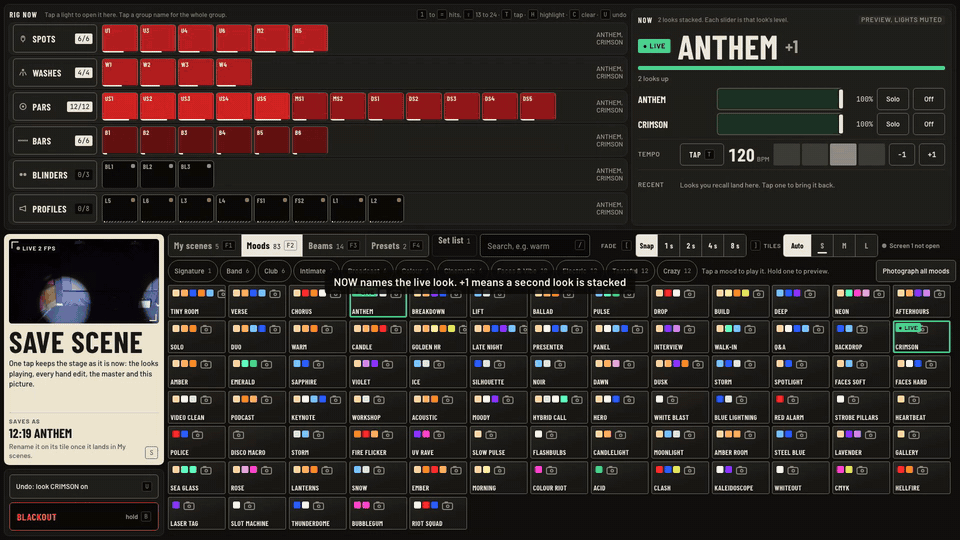The image size is (960, 540).
Task: Switch to the Moods tab
Action: (271, 246)
